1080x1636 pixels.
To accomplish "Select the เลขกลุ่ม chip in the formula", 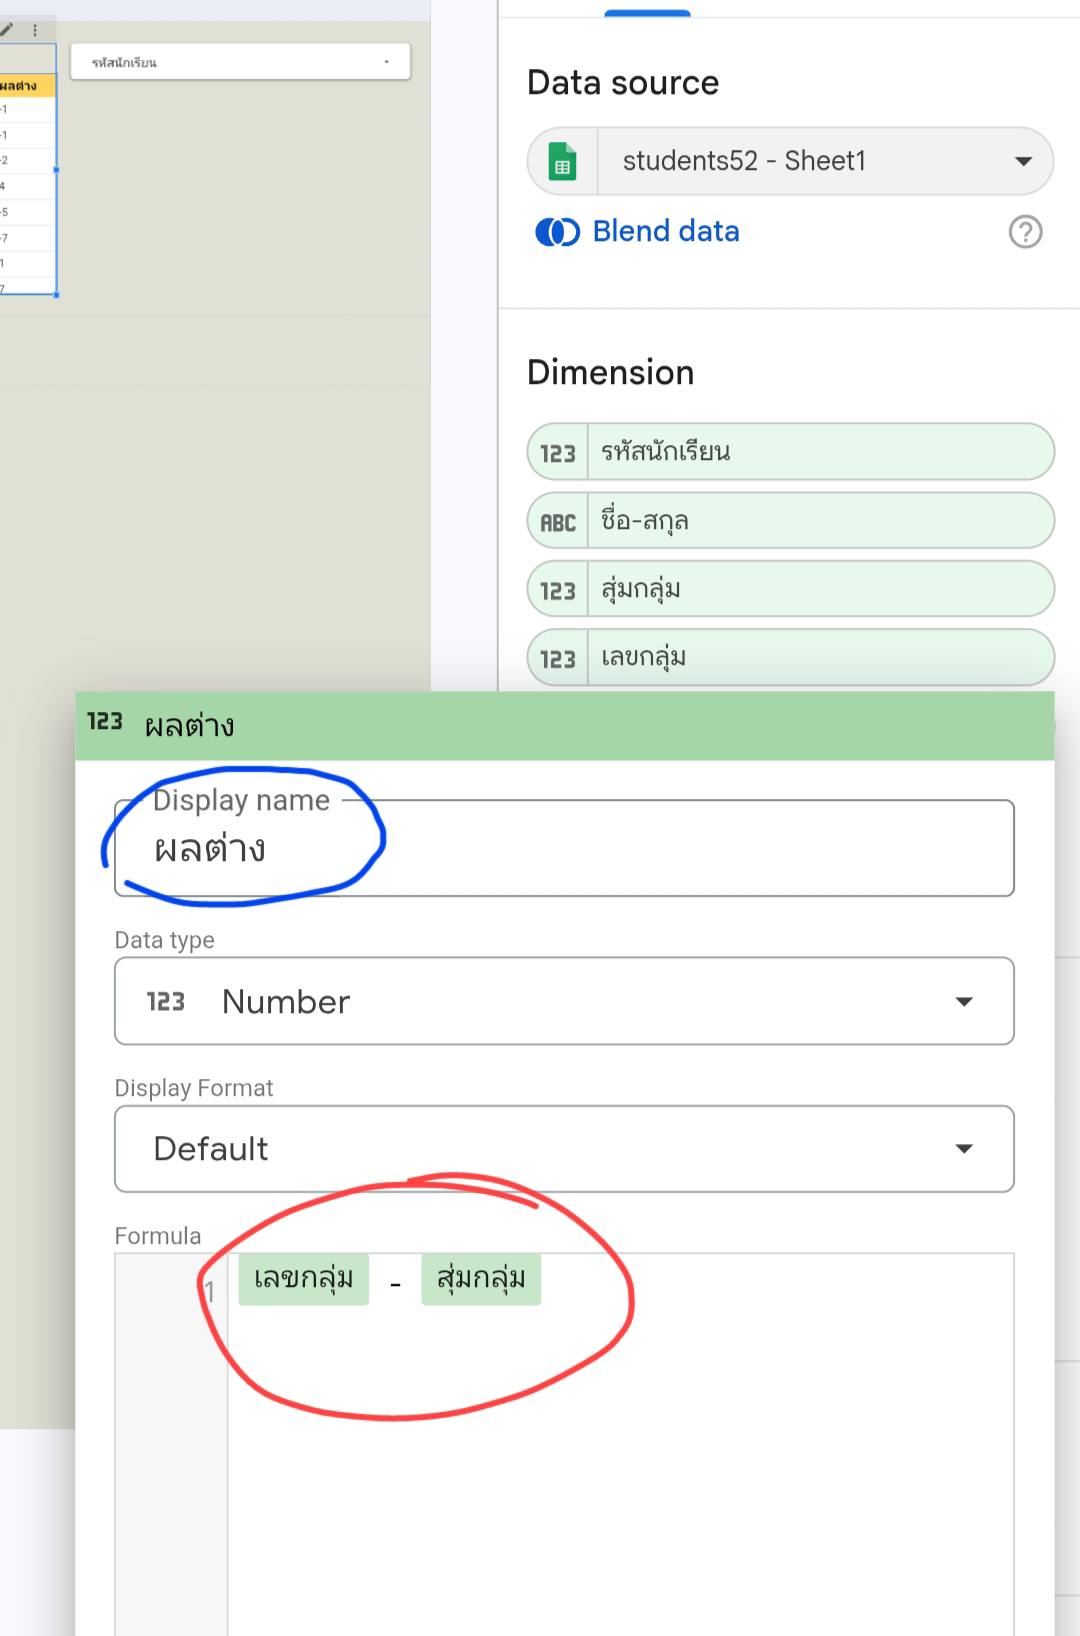I will 303,1279.
